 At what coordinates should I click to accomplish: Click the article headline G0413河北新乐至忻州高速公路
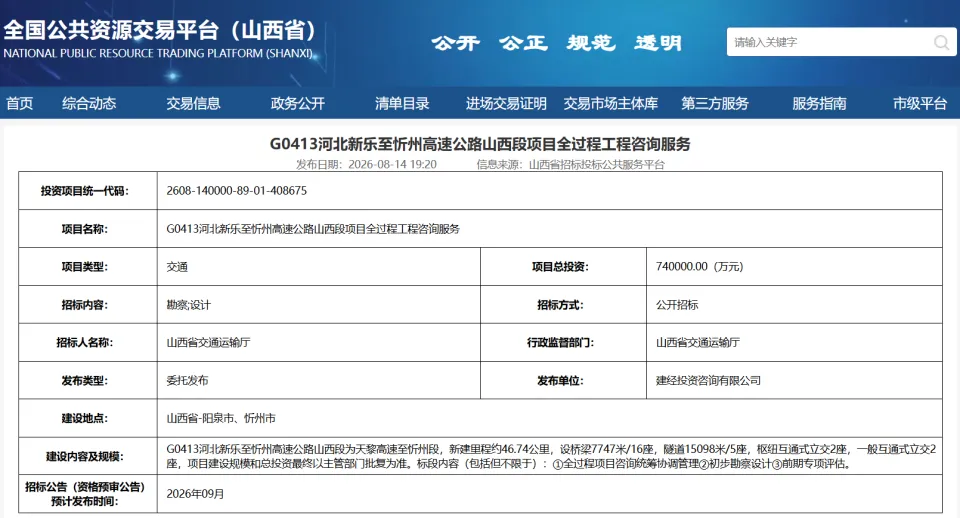pos(480,144)
